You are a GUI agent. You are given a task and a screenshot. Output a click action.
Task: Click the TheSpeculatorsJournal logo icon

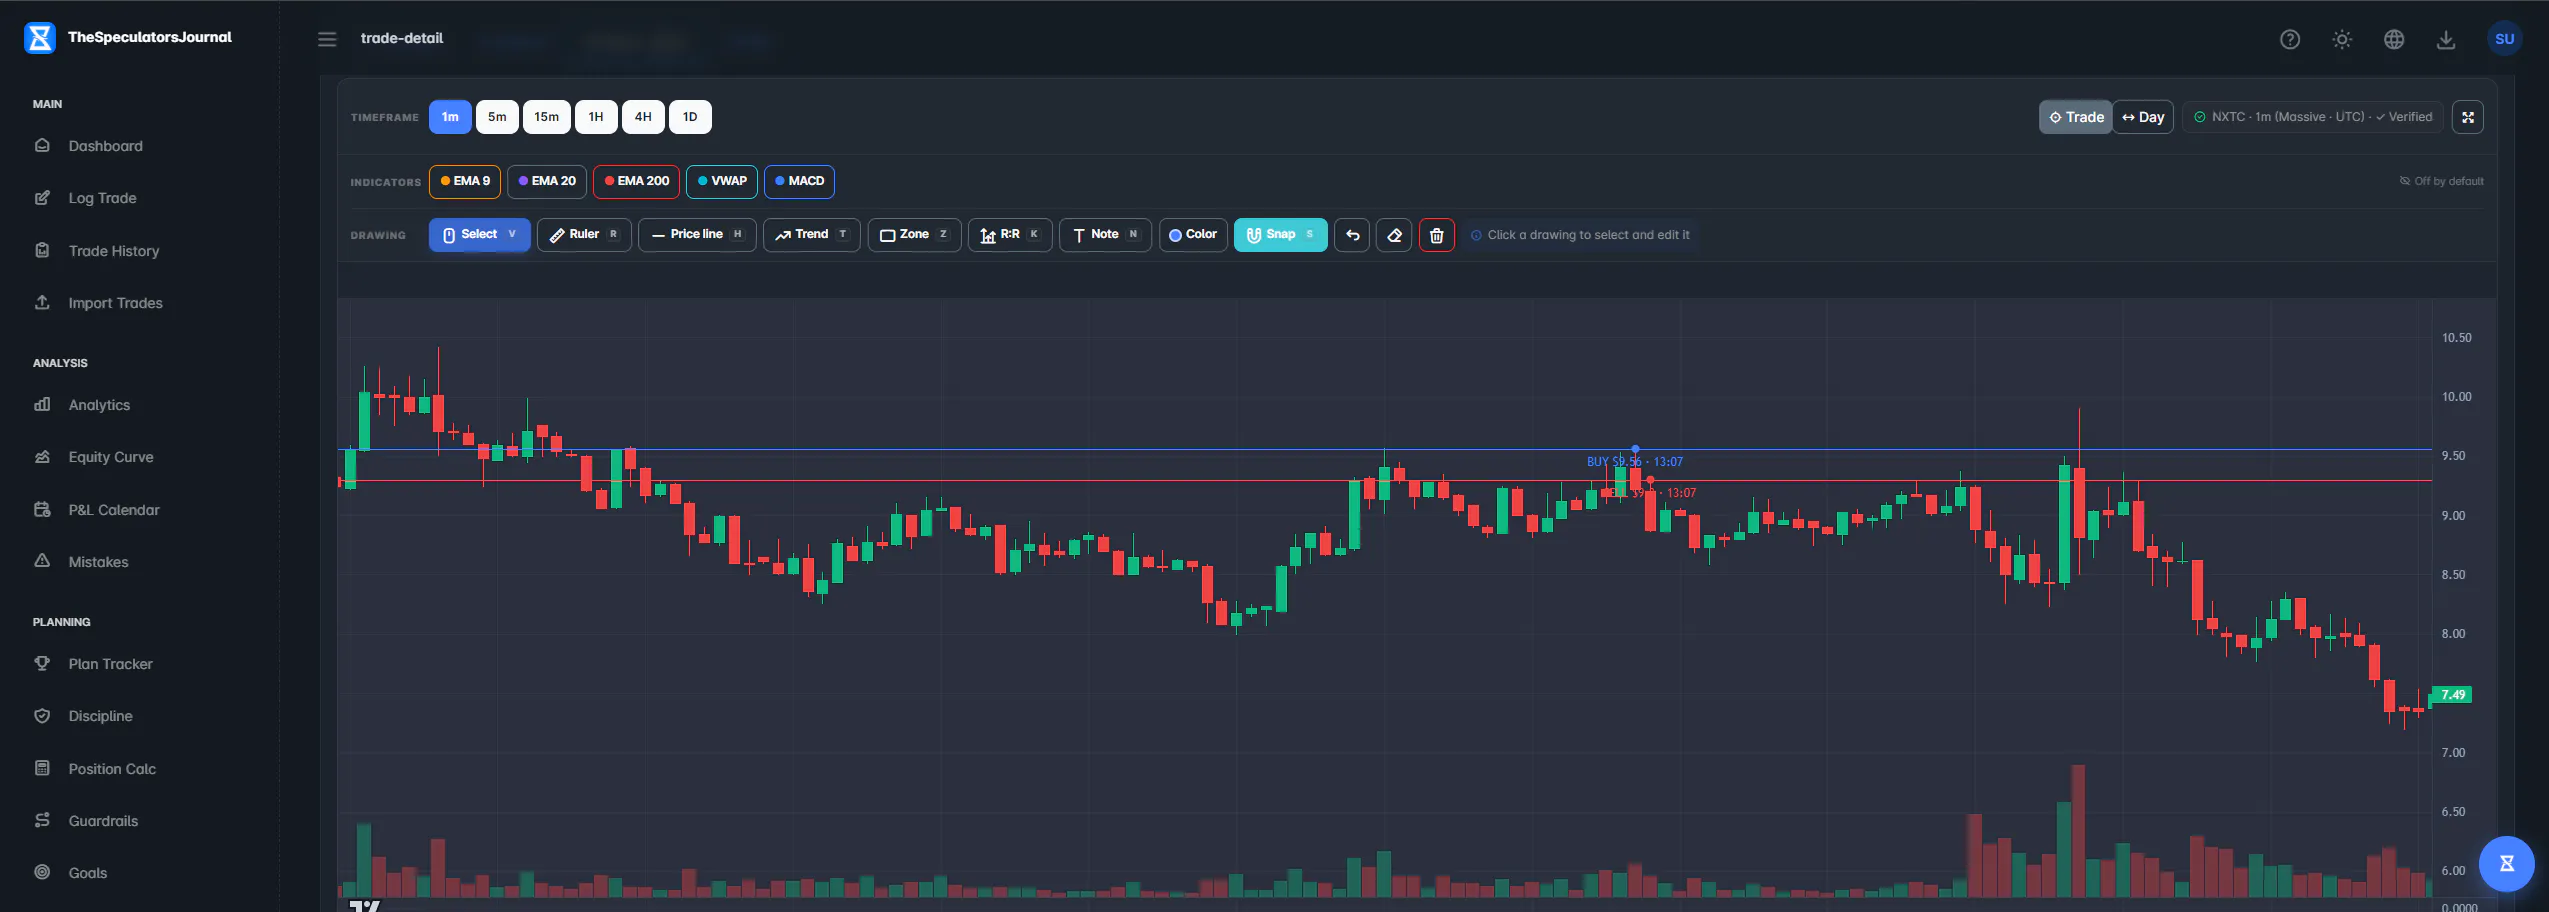[x=40, y=38]
